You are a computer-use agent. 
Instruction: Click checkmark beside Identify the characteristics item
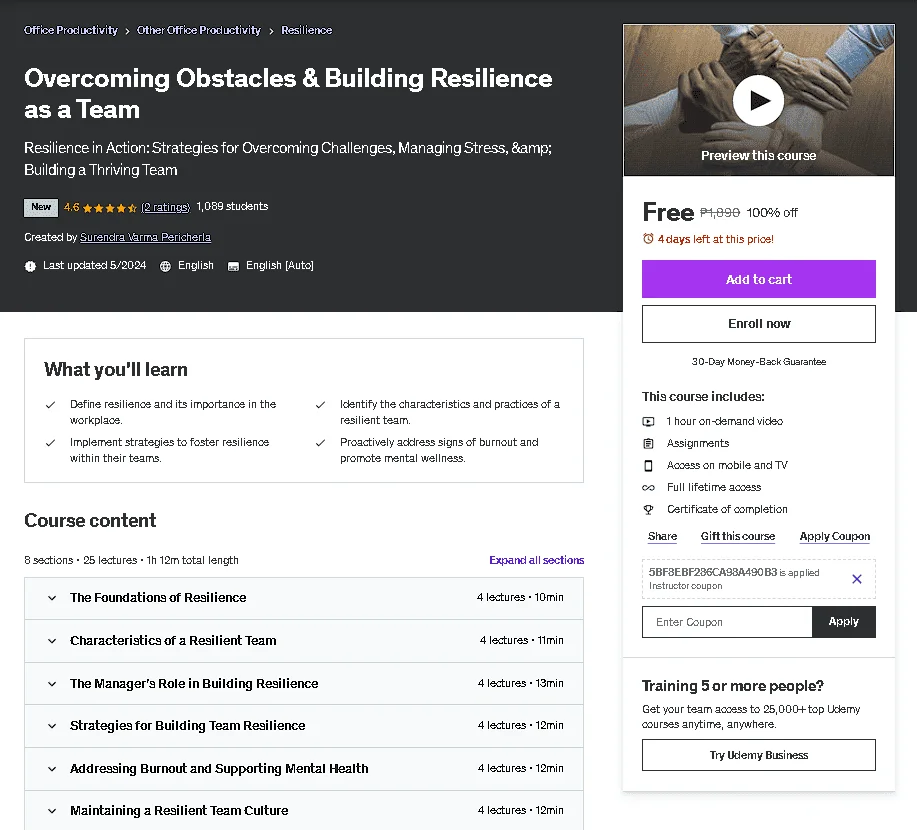point(320,405)
